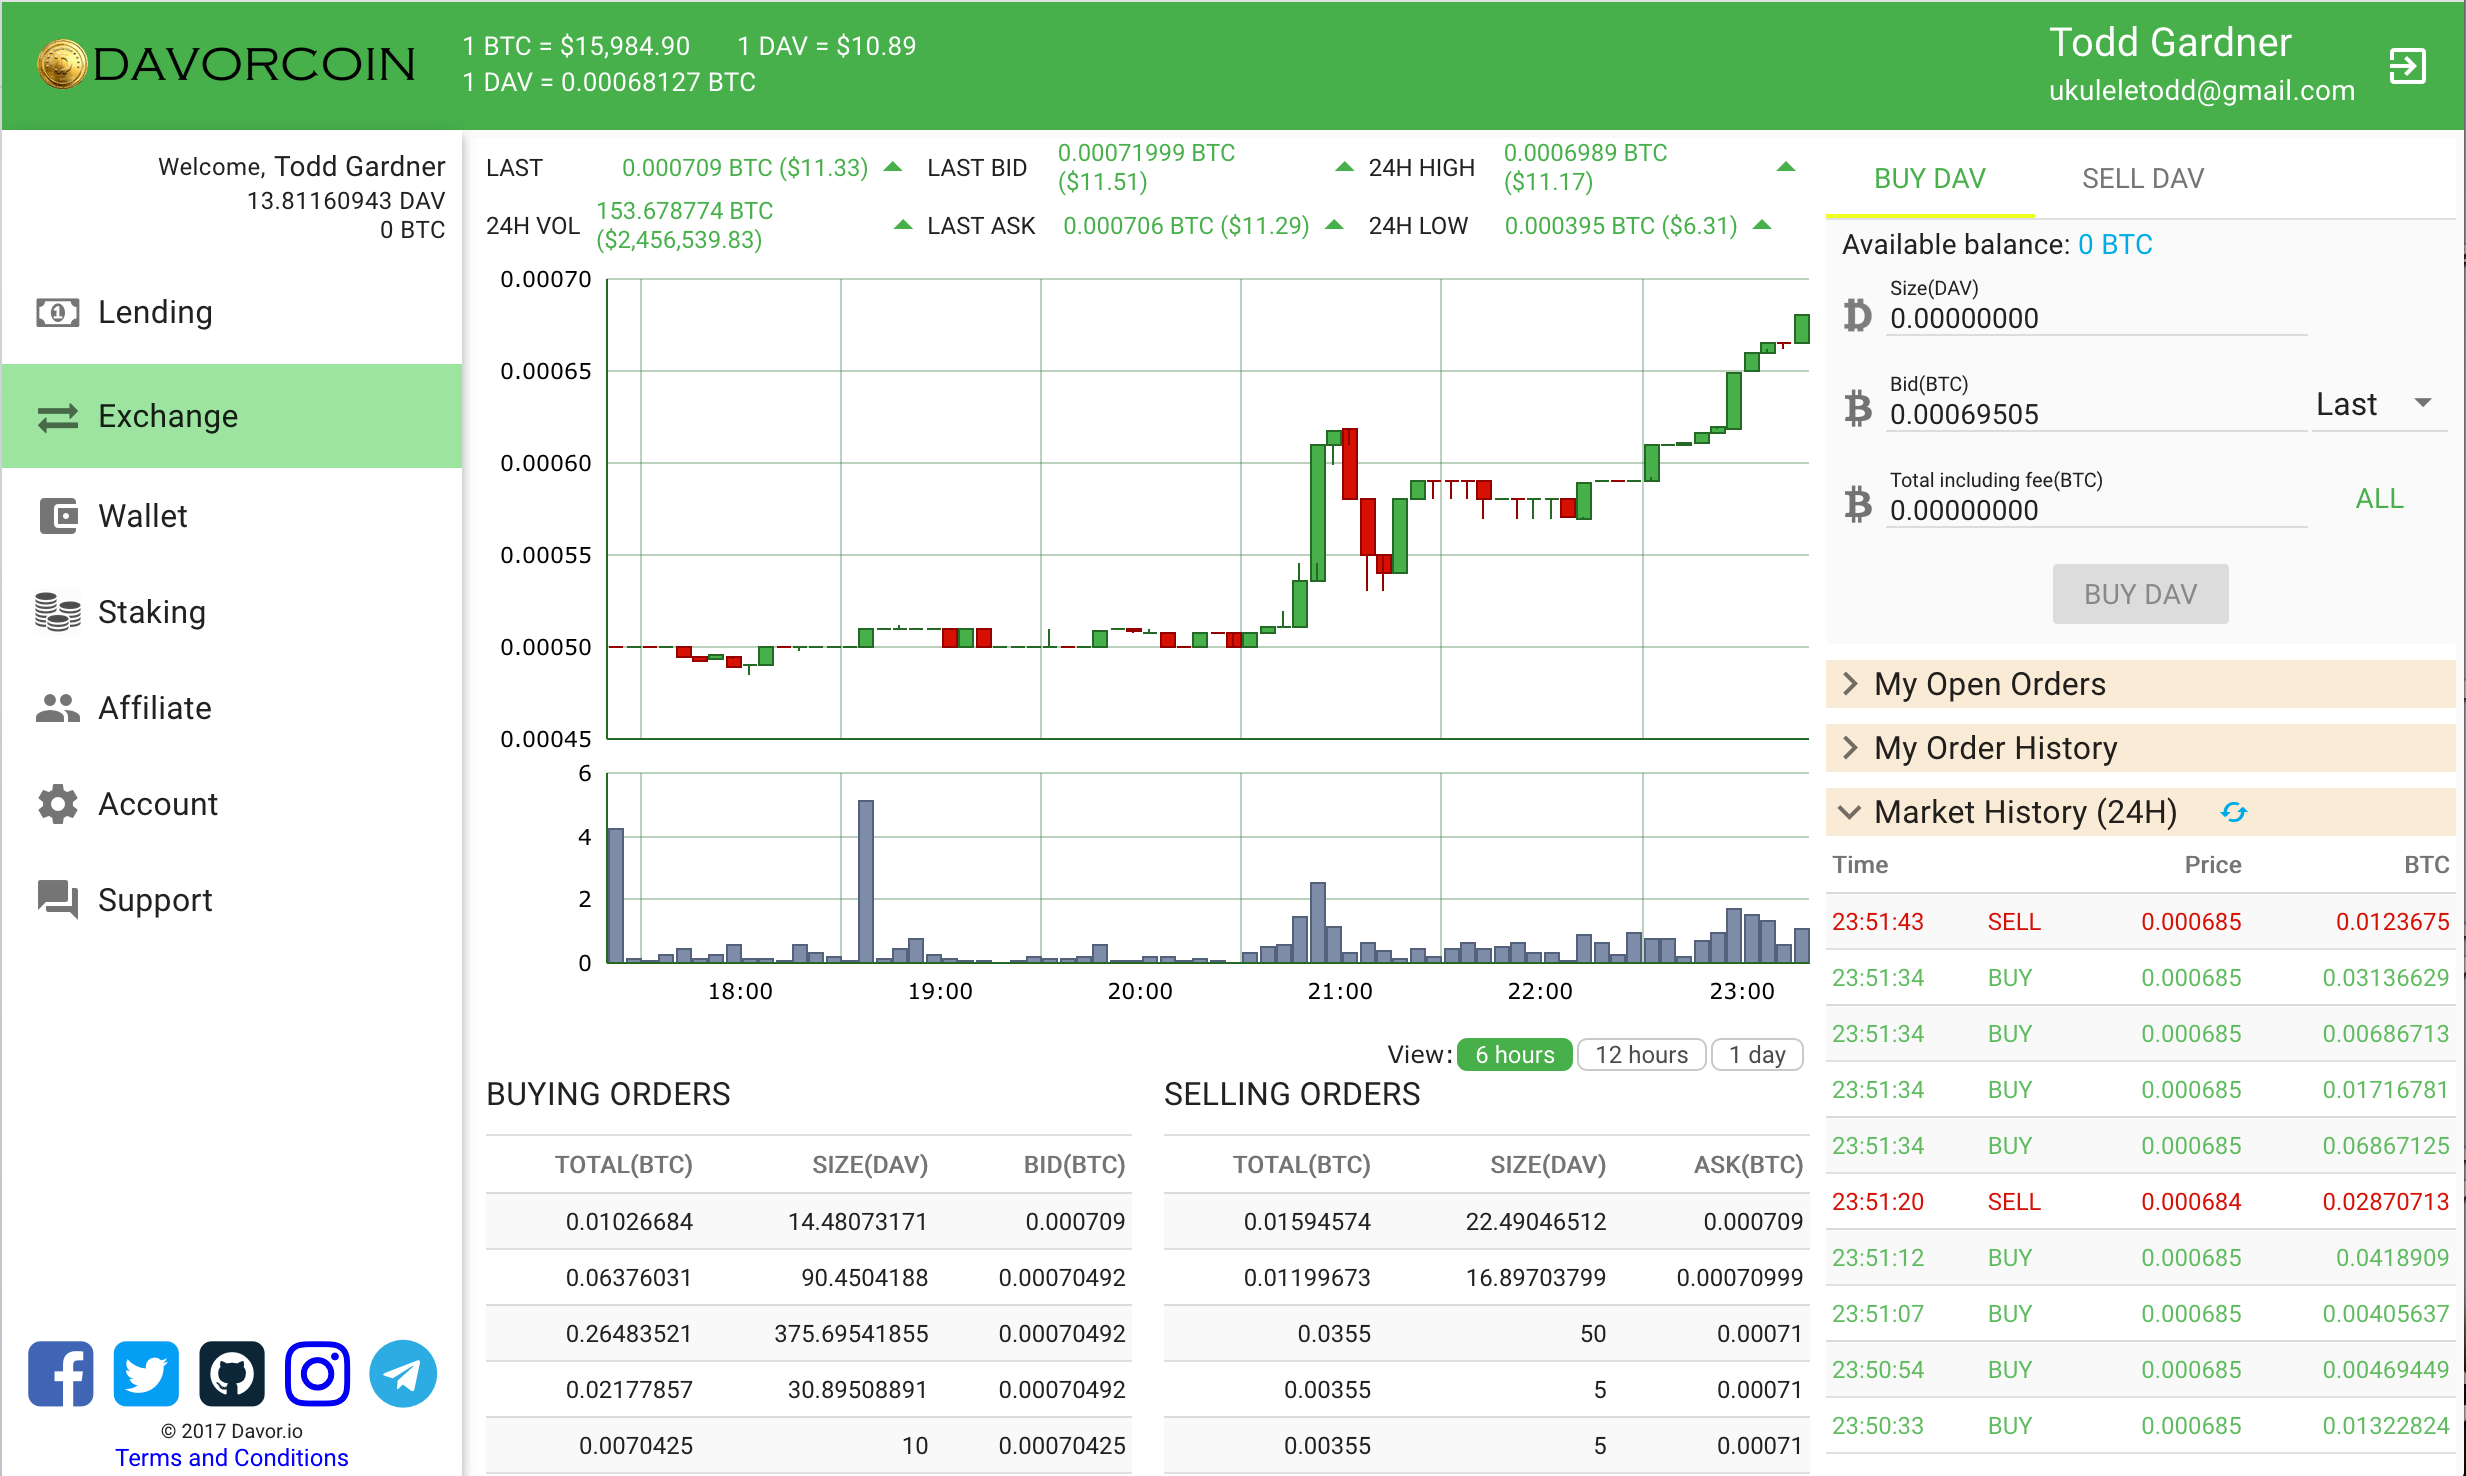This screenshot has height=1476, width=2466.
Task: Click the Bitcoin icon beside Total field
Action: click(1858, 505)
